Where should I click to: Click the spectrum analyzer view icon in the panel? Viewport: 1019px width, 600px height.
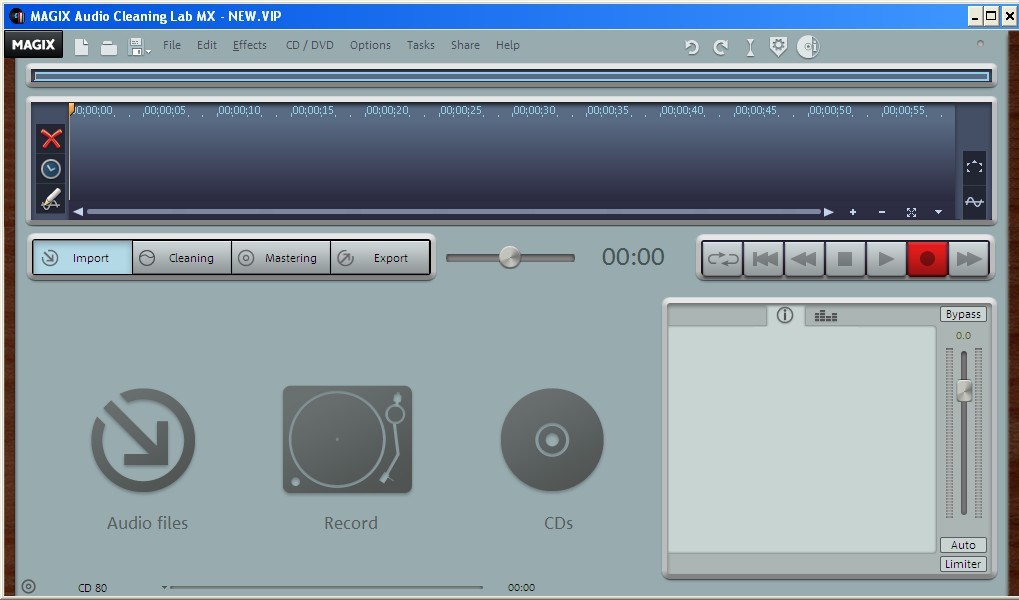(x=825, y=316)
